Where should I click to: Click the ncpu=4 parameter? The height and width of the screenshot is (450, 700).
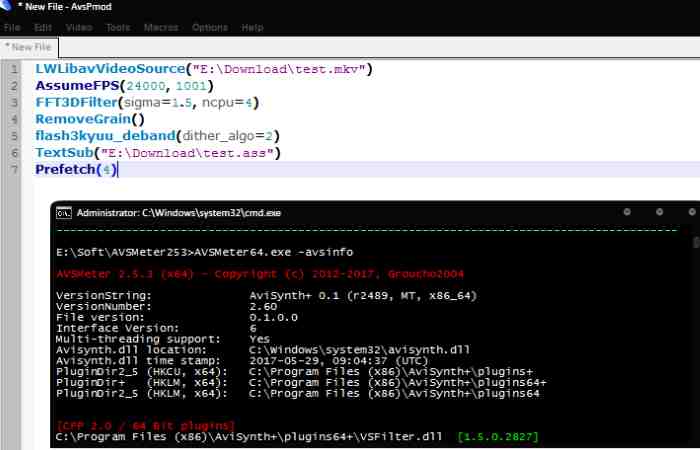point(227,103)
